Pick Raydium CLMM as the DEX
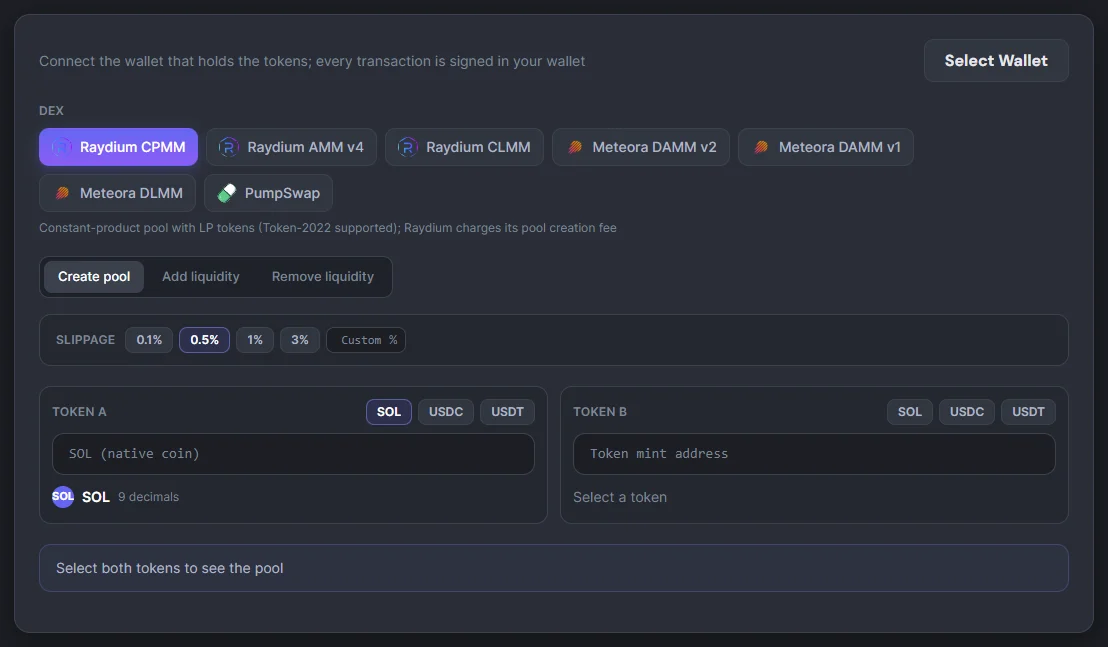The height and width of the screenshot is (647, 1108). click(x=464, y=147)
